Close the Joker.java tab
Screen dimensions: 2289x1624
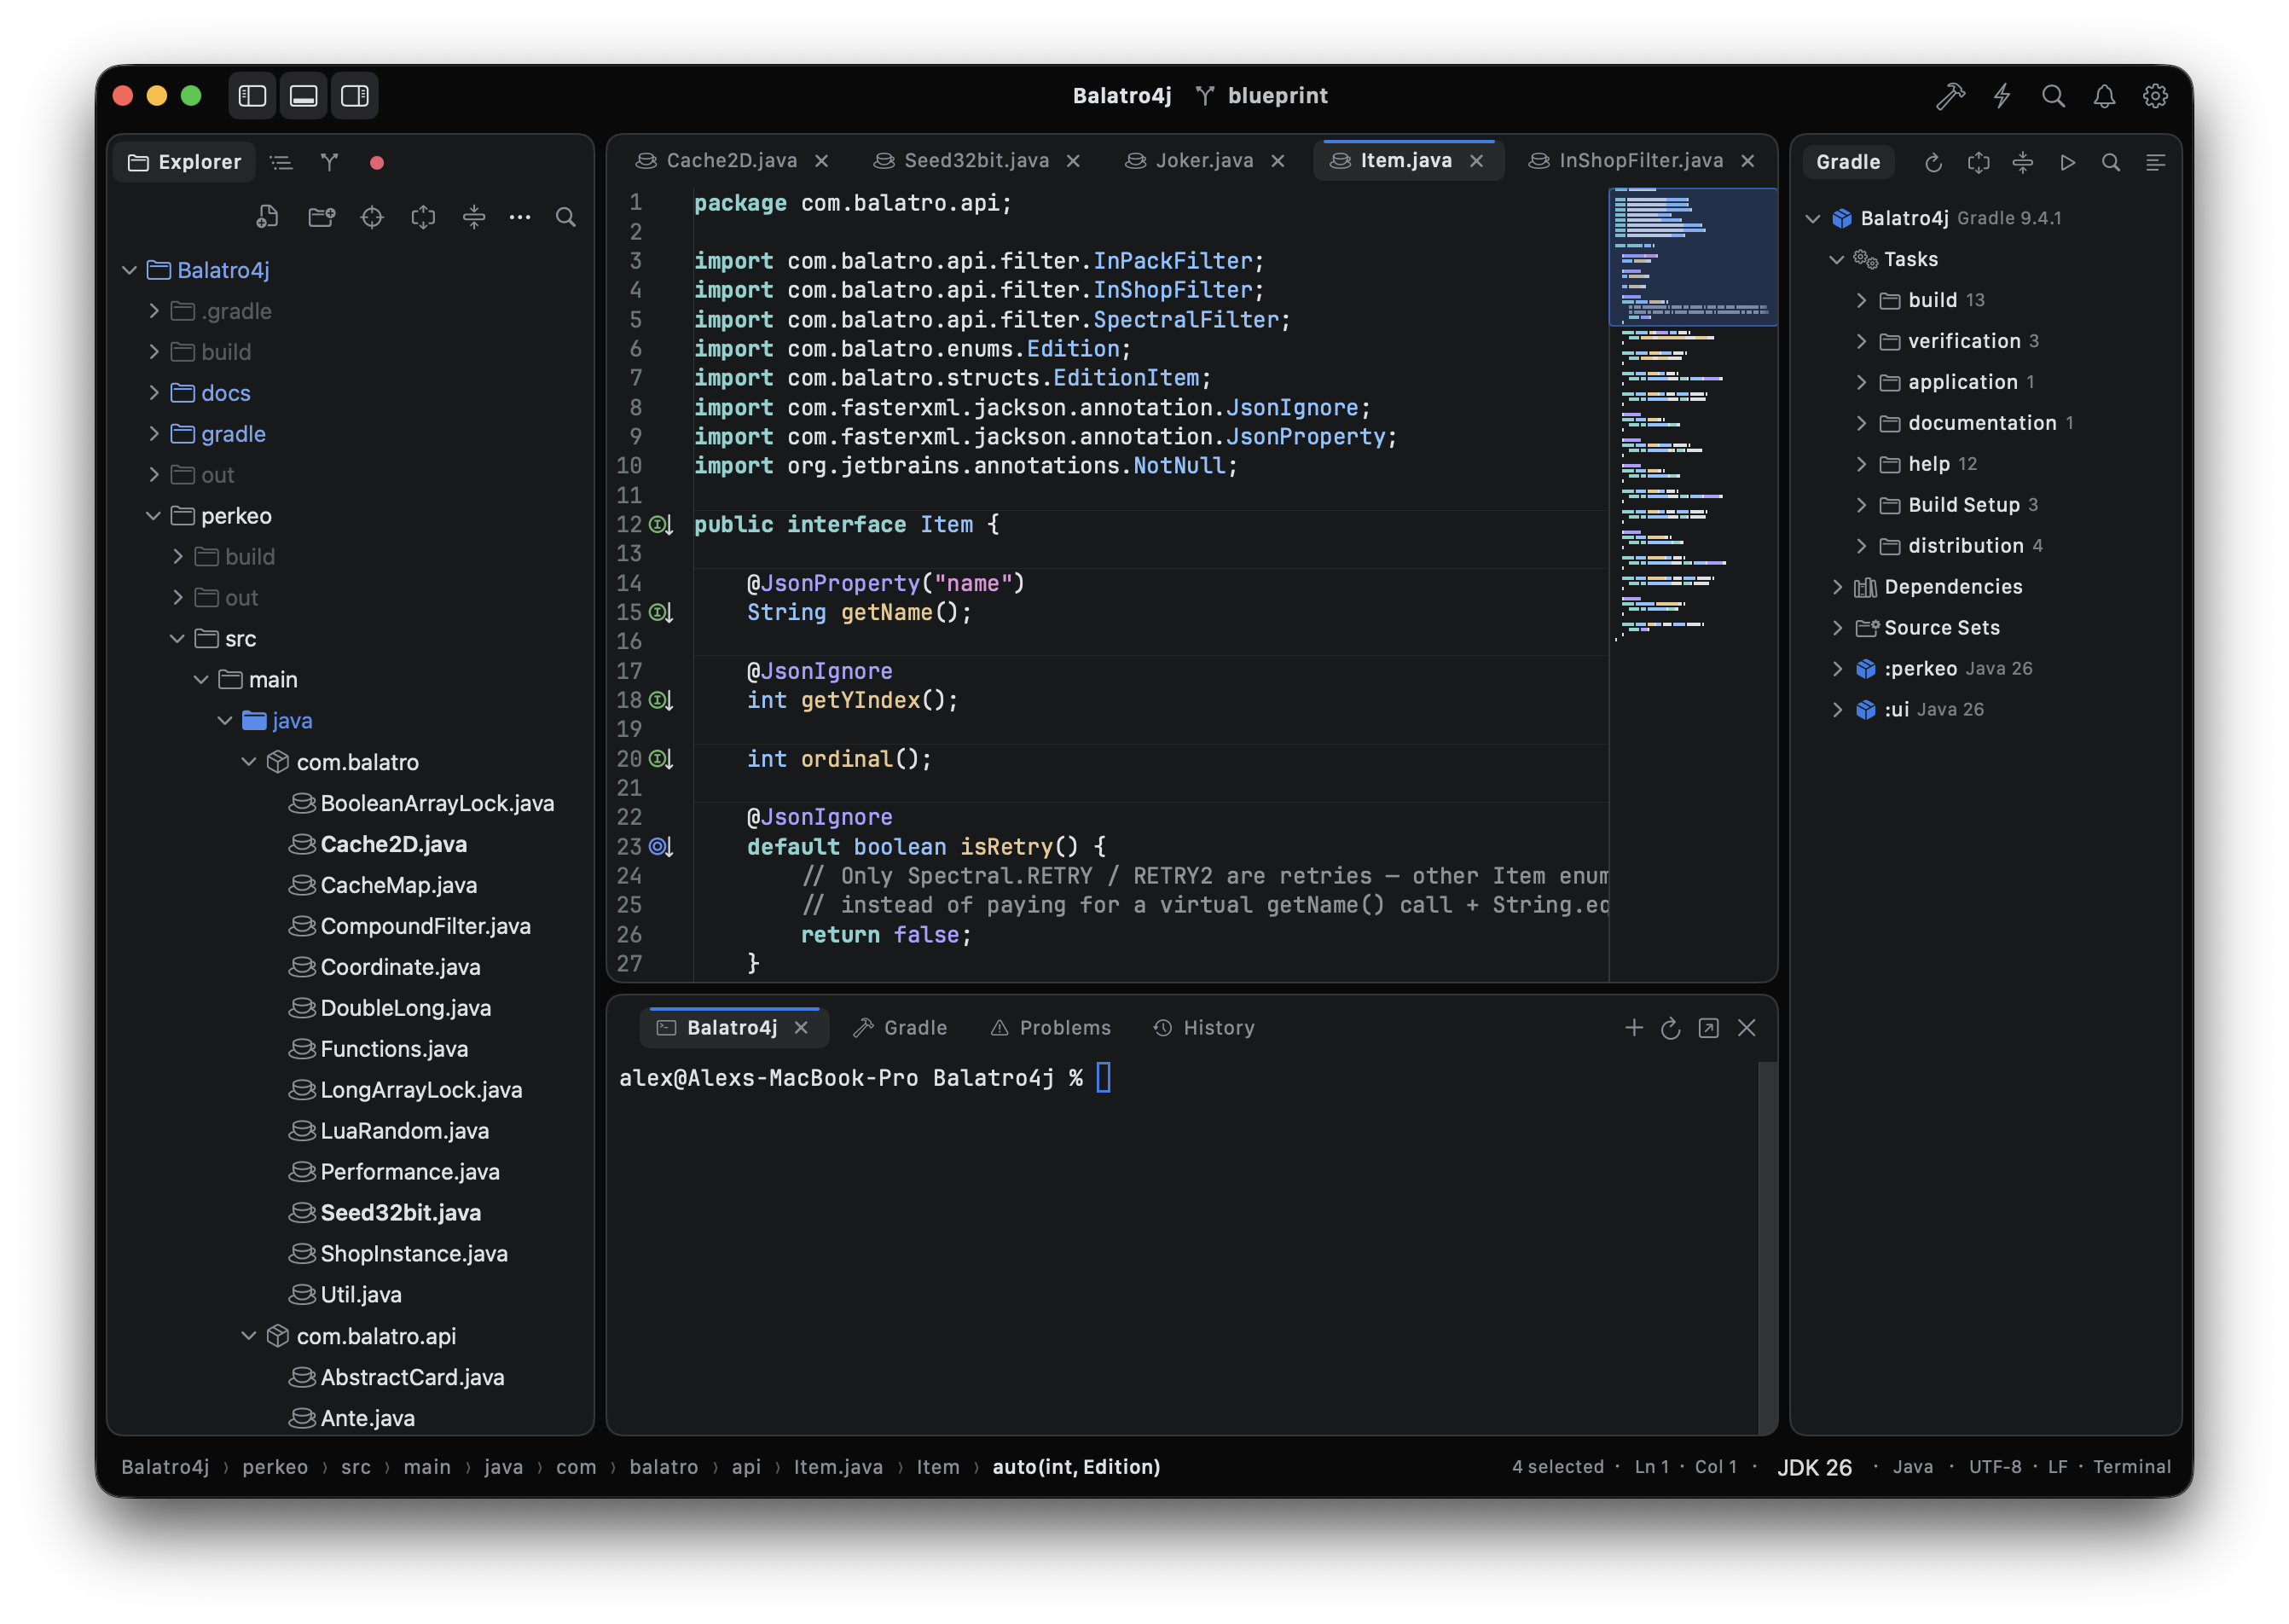[x=1278, y=161]
